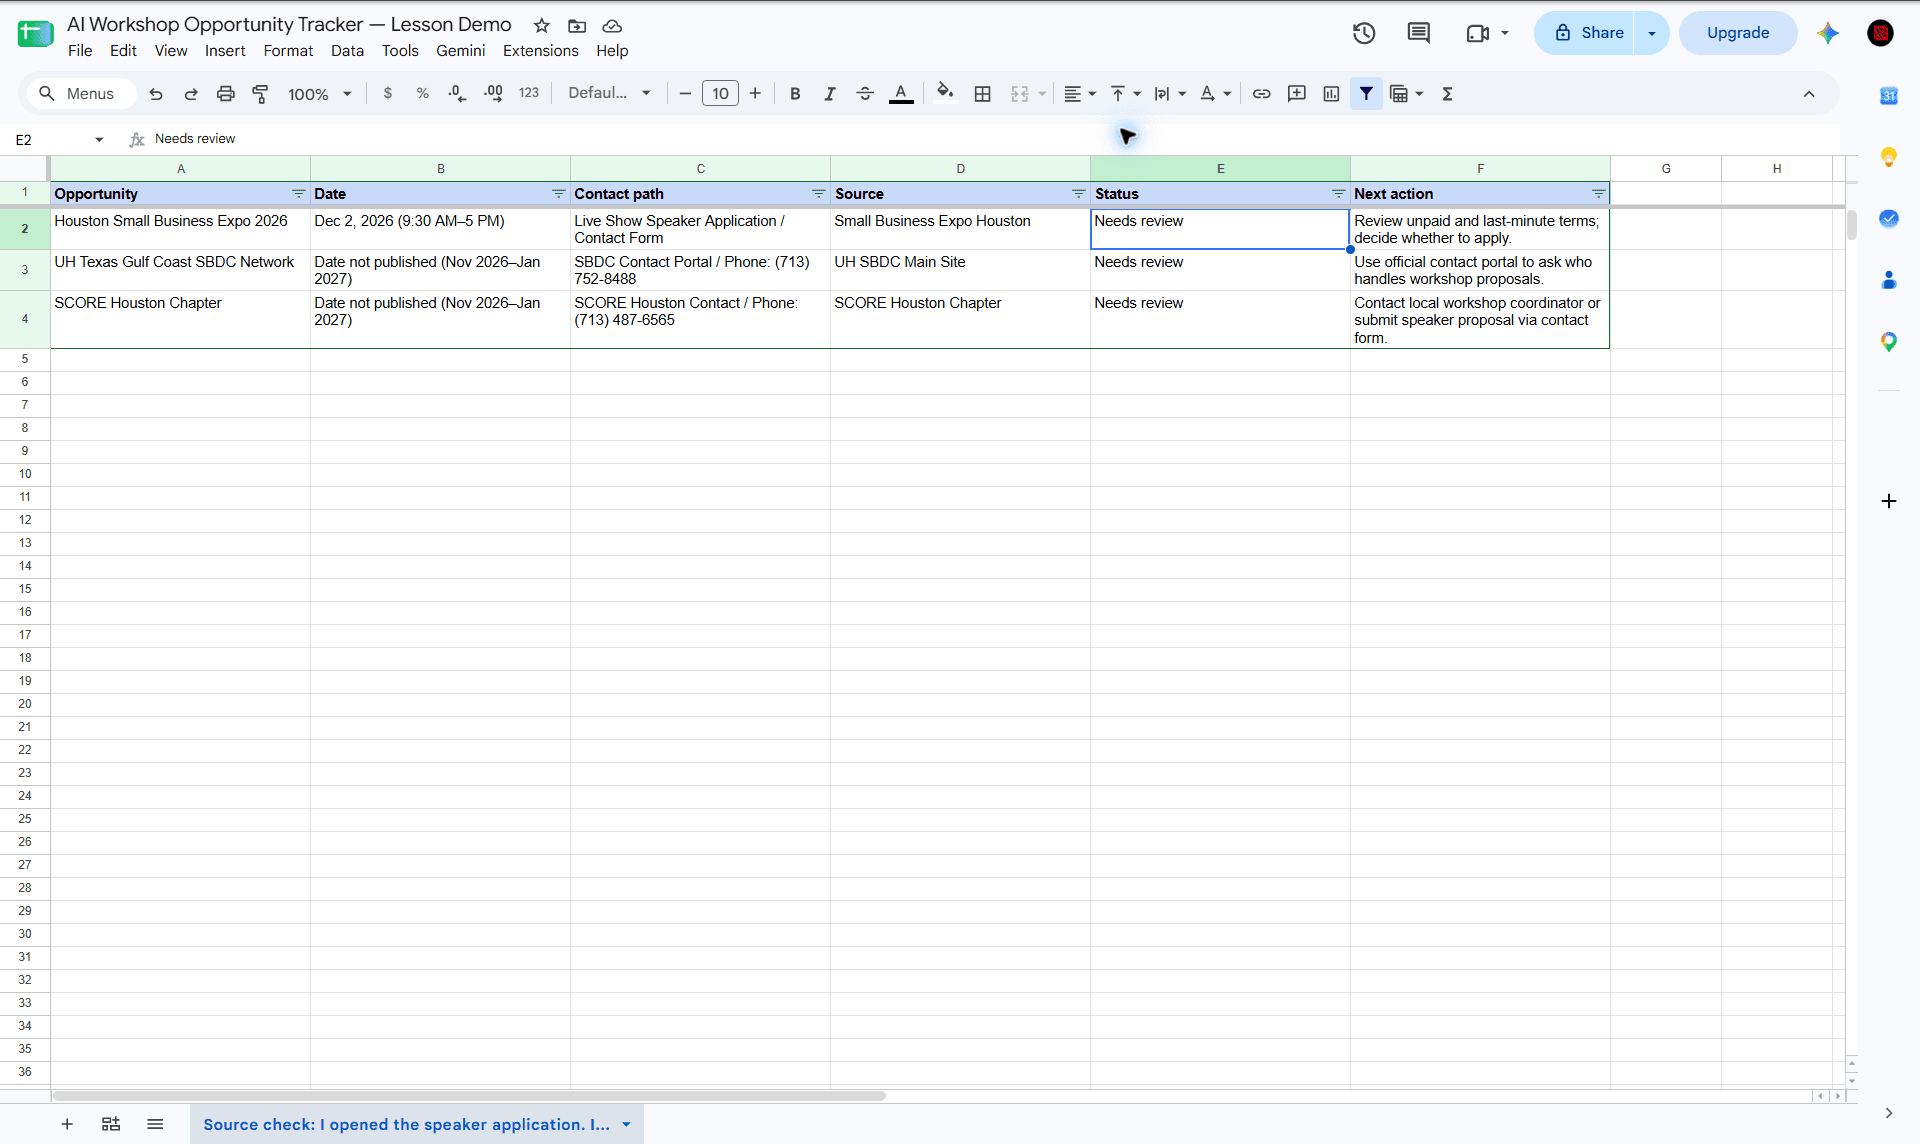1920x1144 pixels.
Task: Open the font family dropdown
Action: 609,94
